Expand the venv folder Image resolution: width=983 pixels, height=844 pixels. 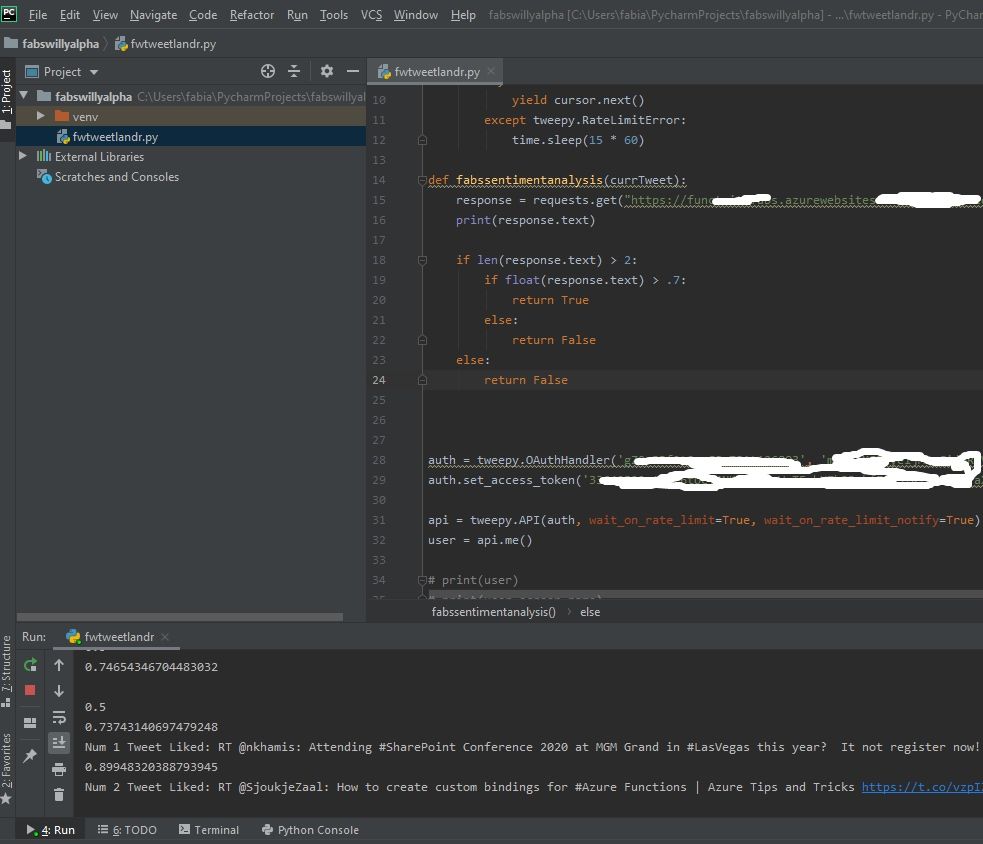[x=40, y=116]
